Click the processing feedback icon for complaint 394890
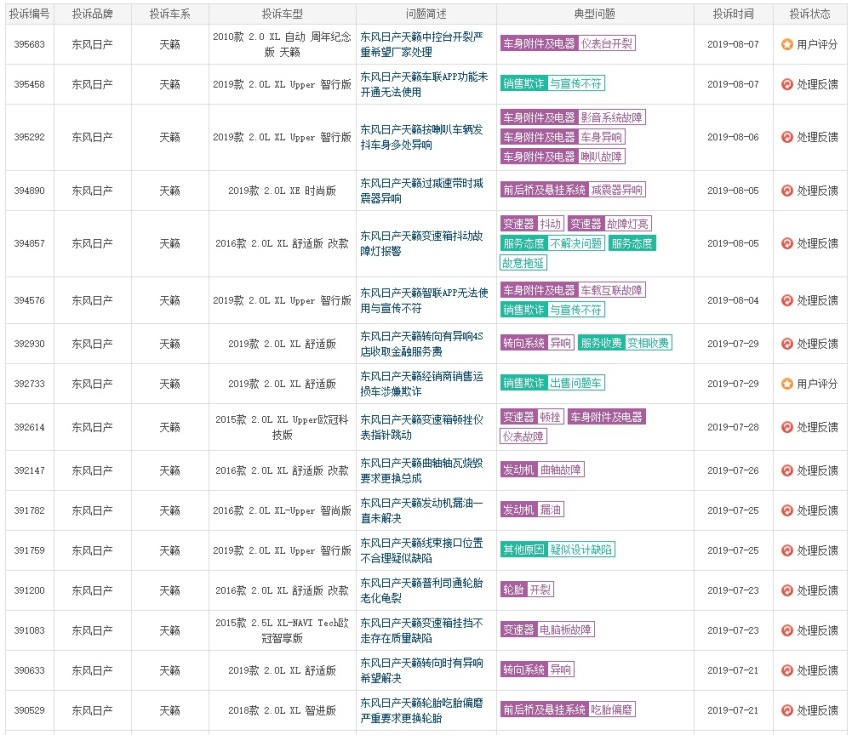The height and width of the screenshot is (735, 852). click(787, 191)
